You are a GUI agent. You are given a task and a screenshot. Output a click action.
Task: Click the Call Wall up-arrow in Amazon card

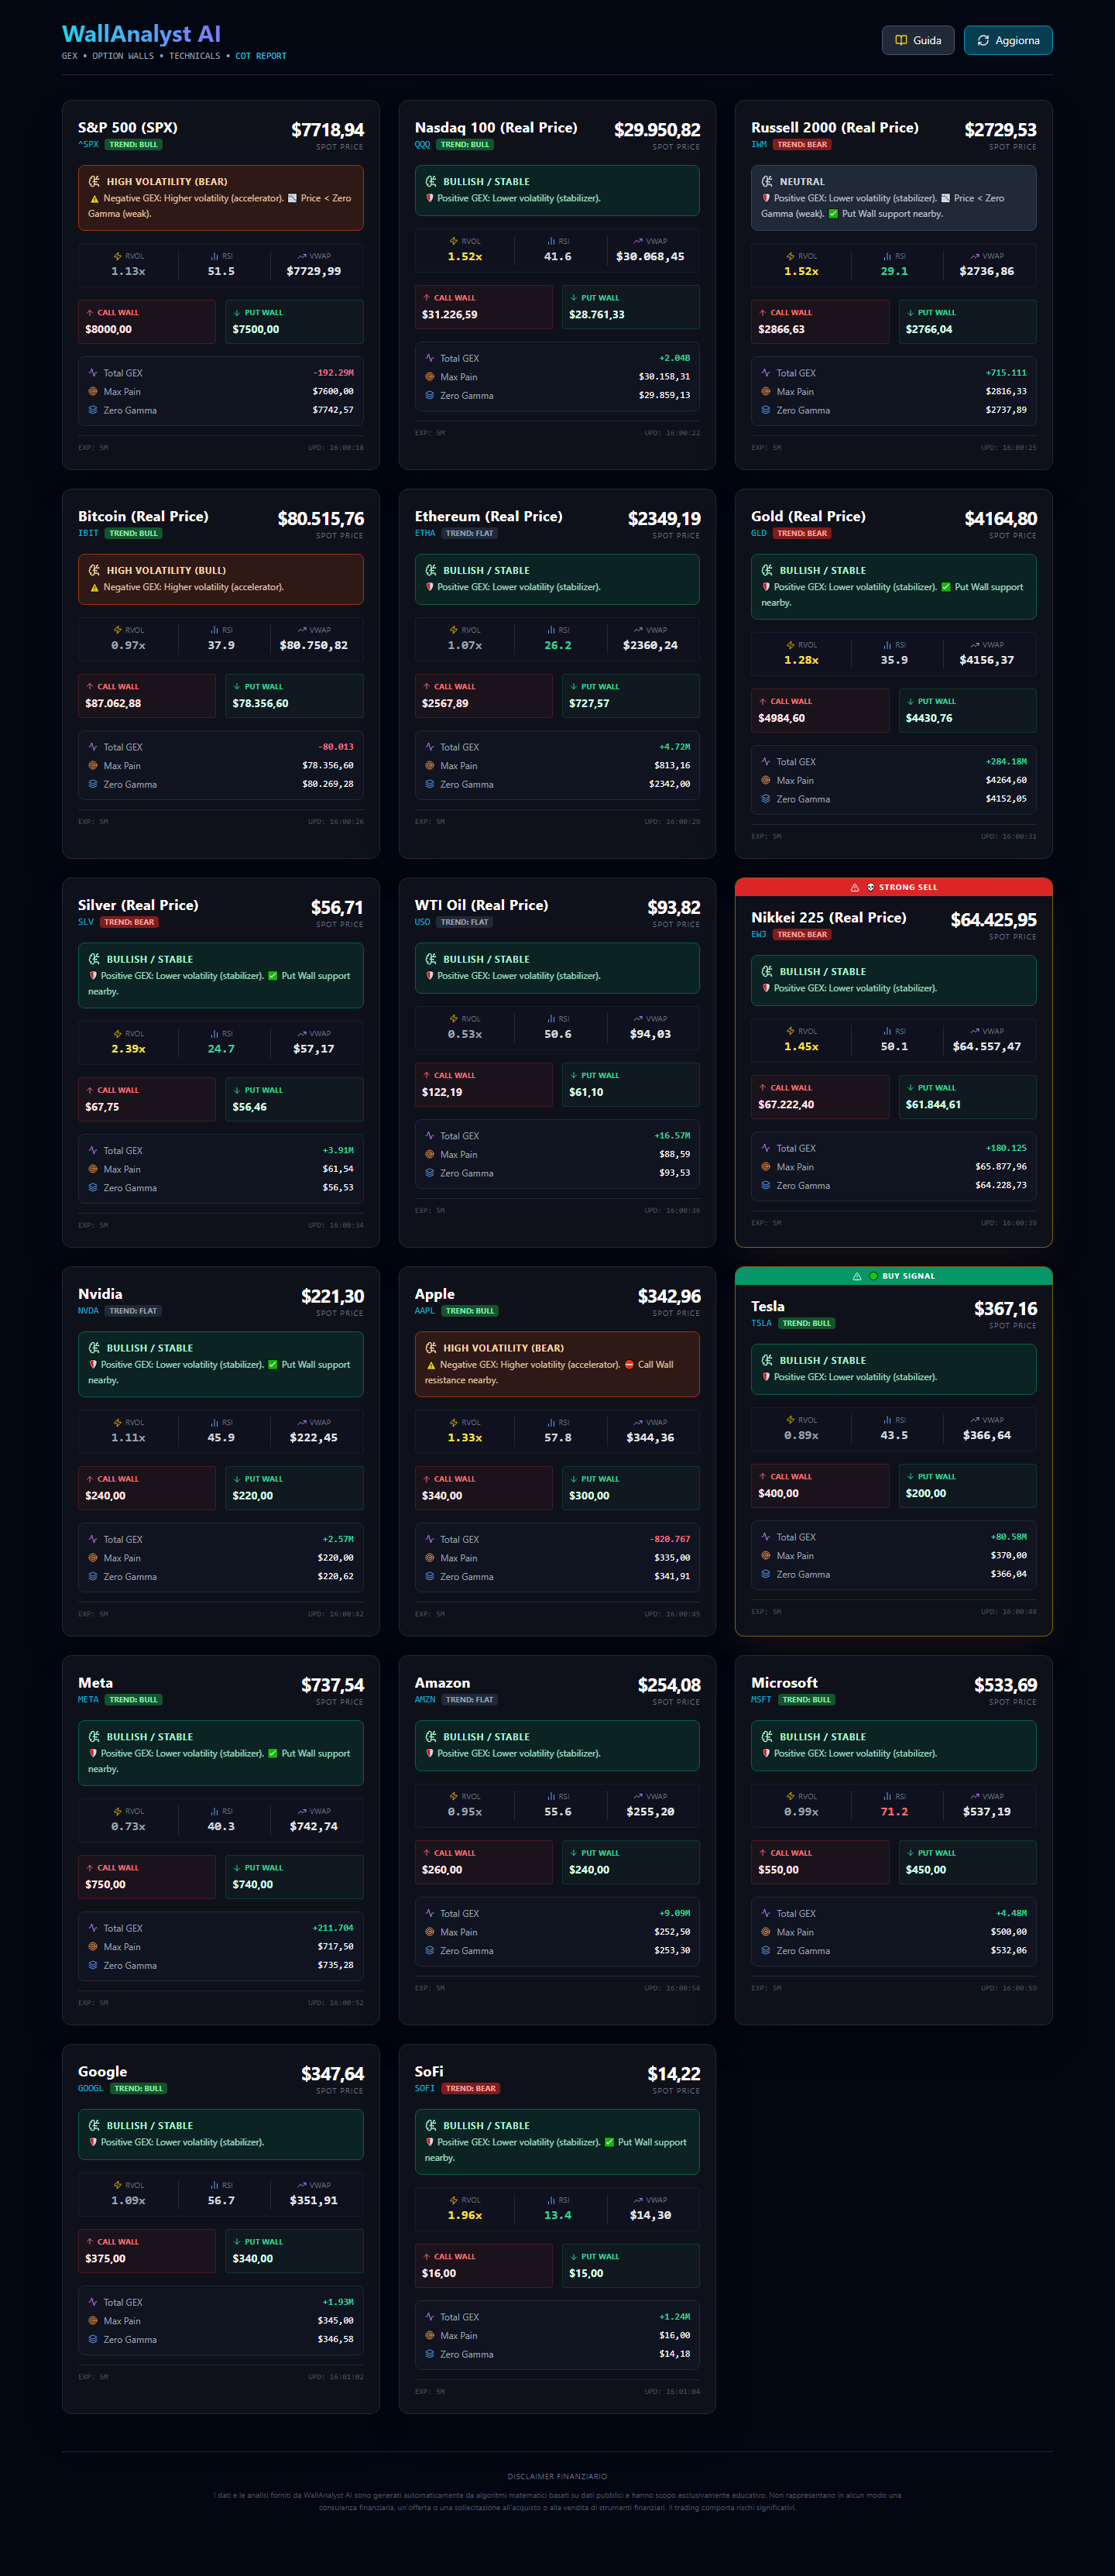427,1853
